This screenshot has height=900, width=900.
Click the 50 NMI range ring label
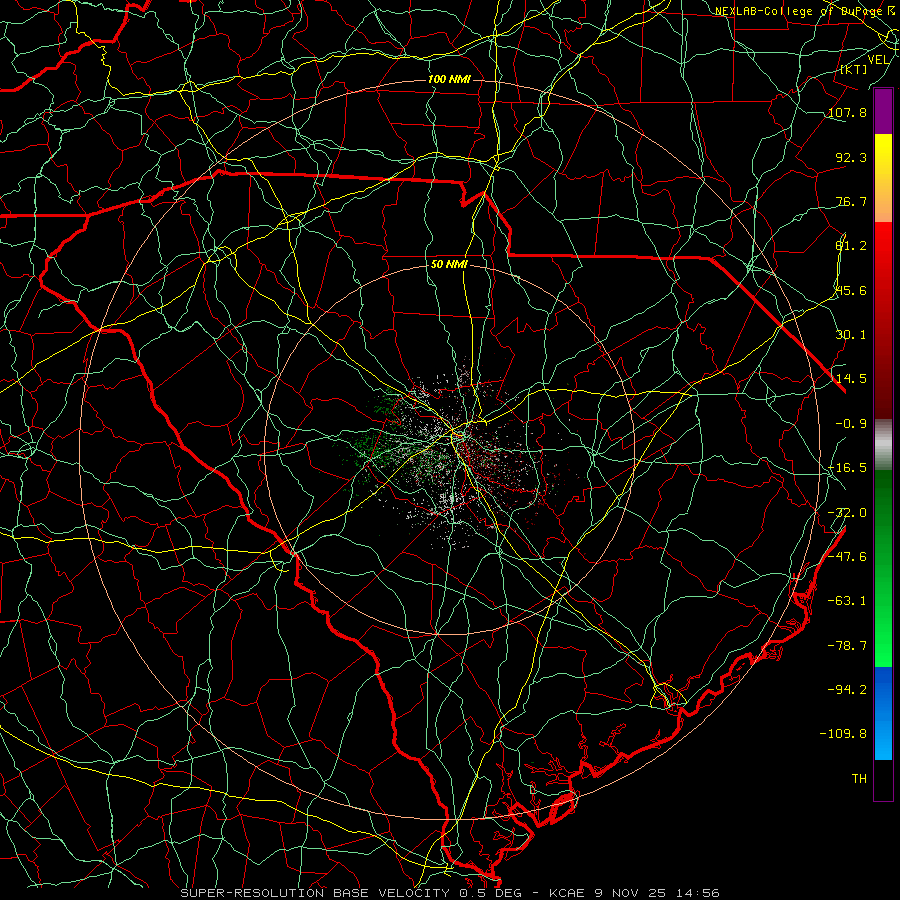coord(449,264)
